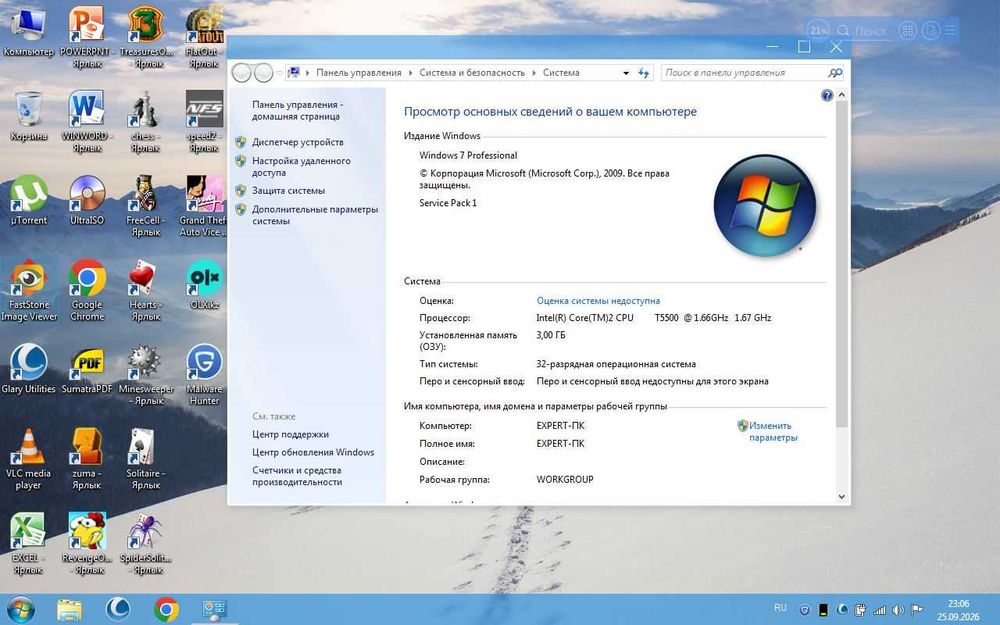The image size is (1000, 625).
Task: Open Счетчики и средства производительности link
Action: click(297, 476)
